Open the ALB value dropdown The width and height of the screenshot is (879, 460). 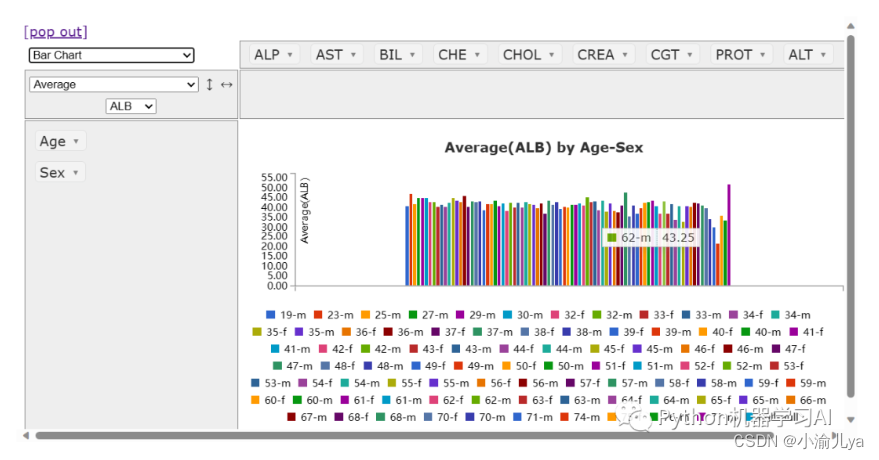tap(131, 106)
